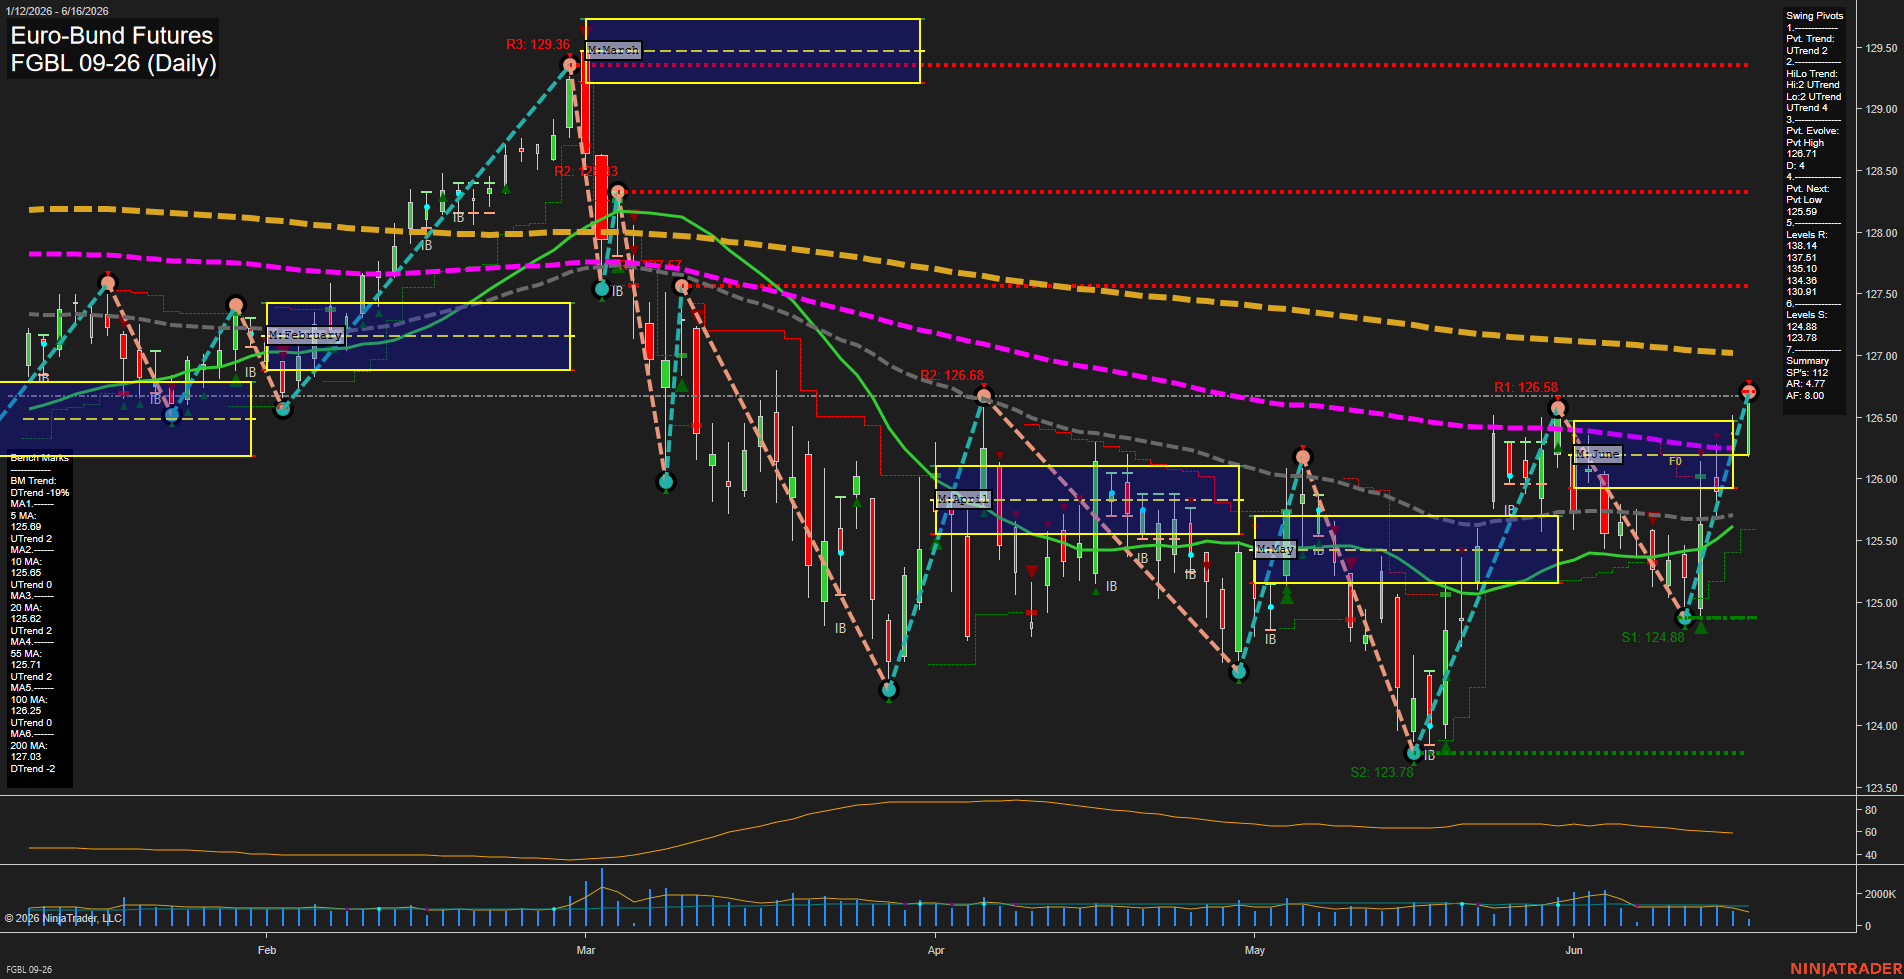The height and width of the screenshot is (979, 1904).
Task: Click the M:April month box label
Action: pos(963,499)
